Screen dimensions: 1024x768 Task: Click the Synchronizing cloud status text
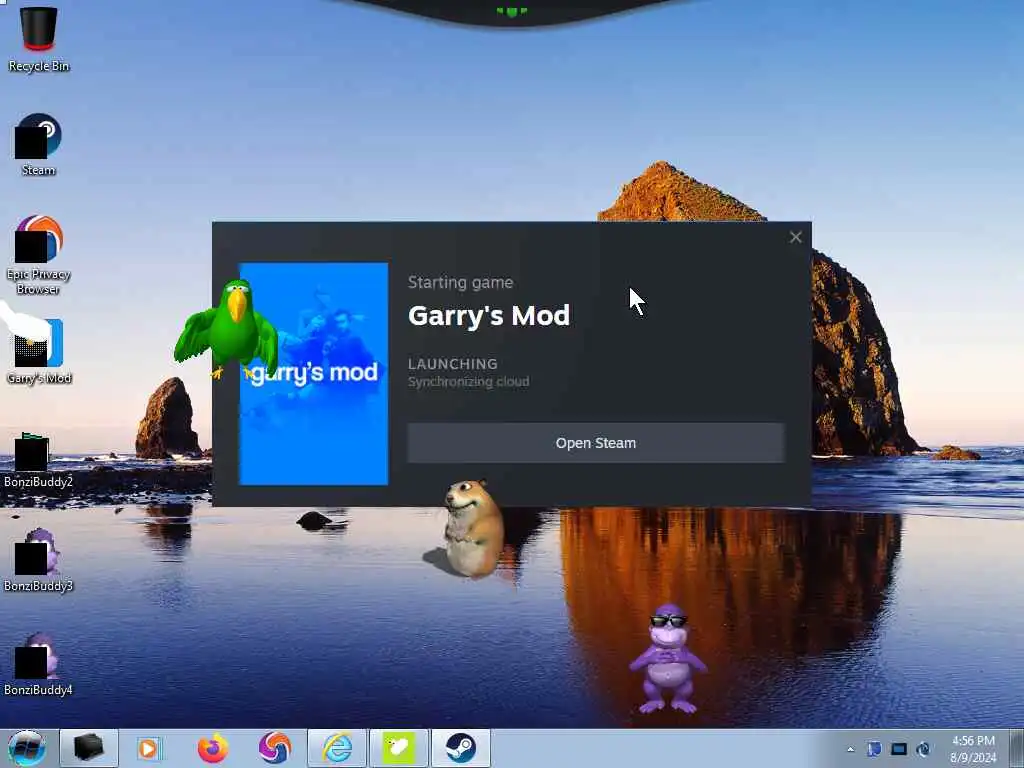coord(468,381)
